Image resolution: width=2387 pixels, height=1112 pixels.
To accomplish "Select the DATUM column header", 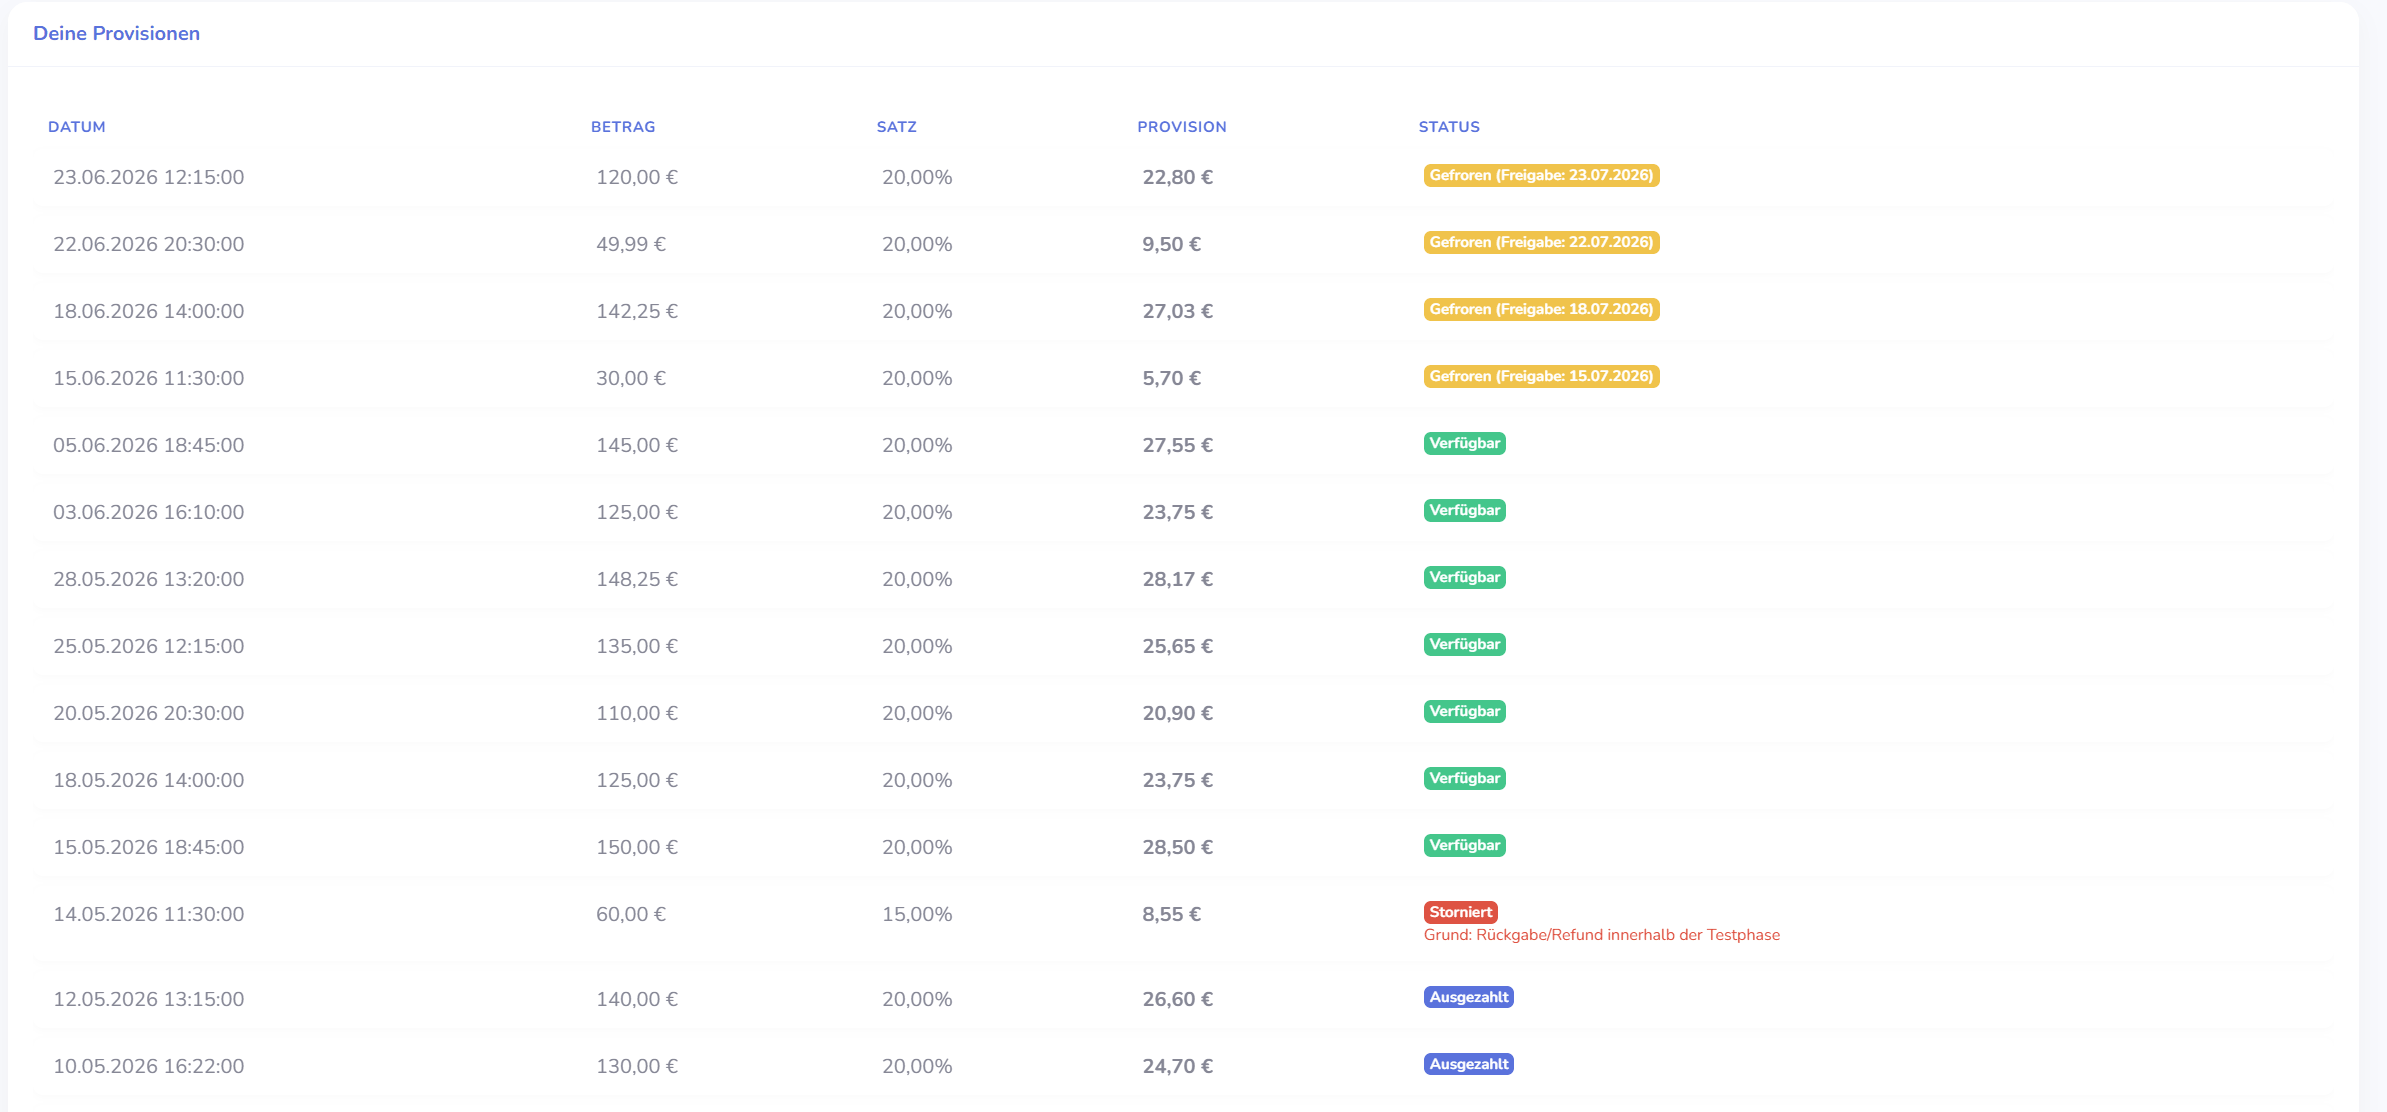I will [77, 127].
